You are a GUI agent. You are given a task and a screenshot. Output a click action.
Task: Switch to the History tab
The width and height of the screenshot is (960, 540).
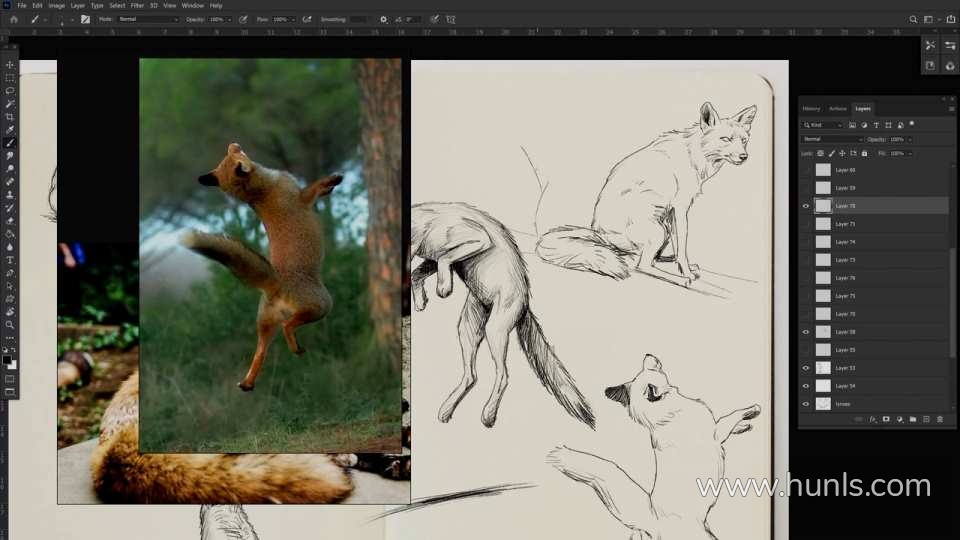811,108
